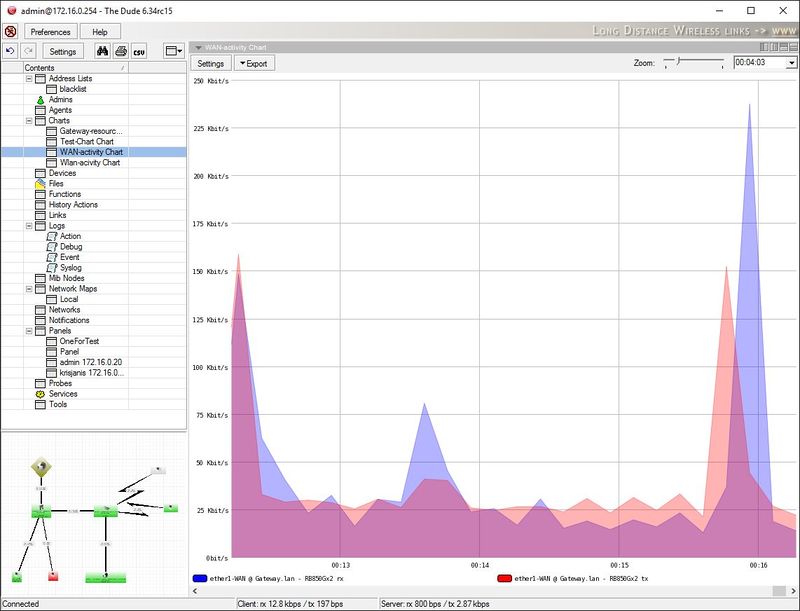The width and height of the screenshot is (800, 611).
Task: Click the chart scrollbar's left arrow
Action: [194, 591]
